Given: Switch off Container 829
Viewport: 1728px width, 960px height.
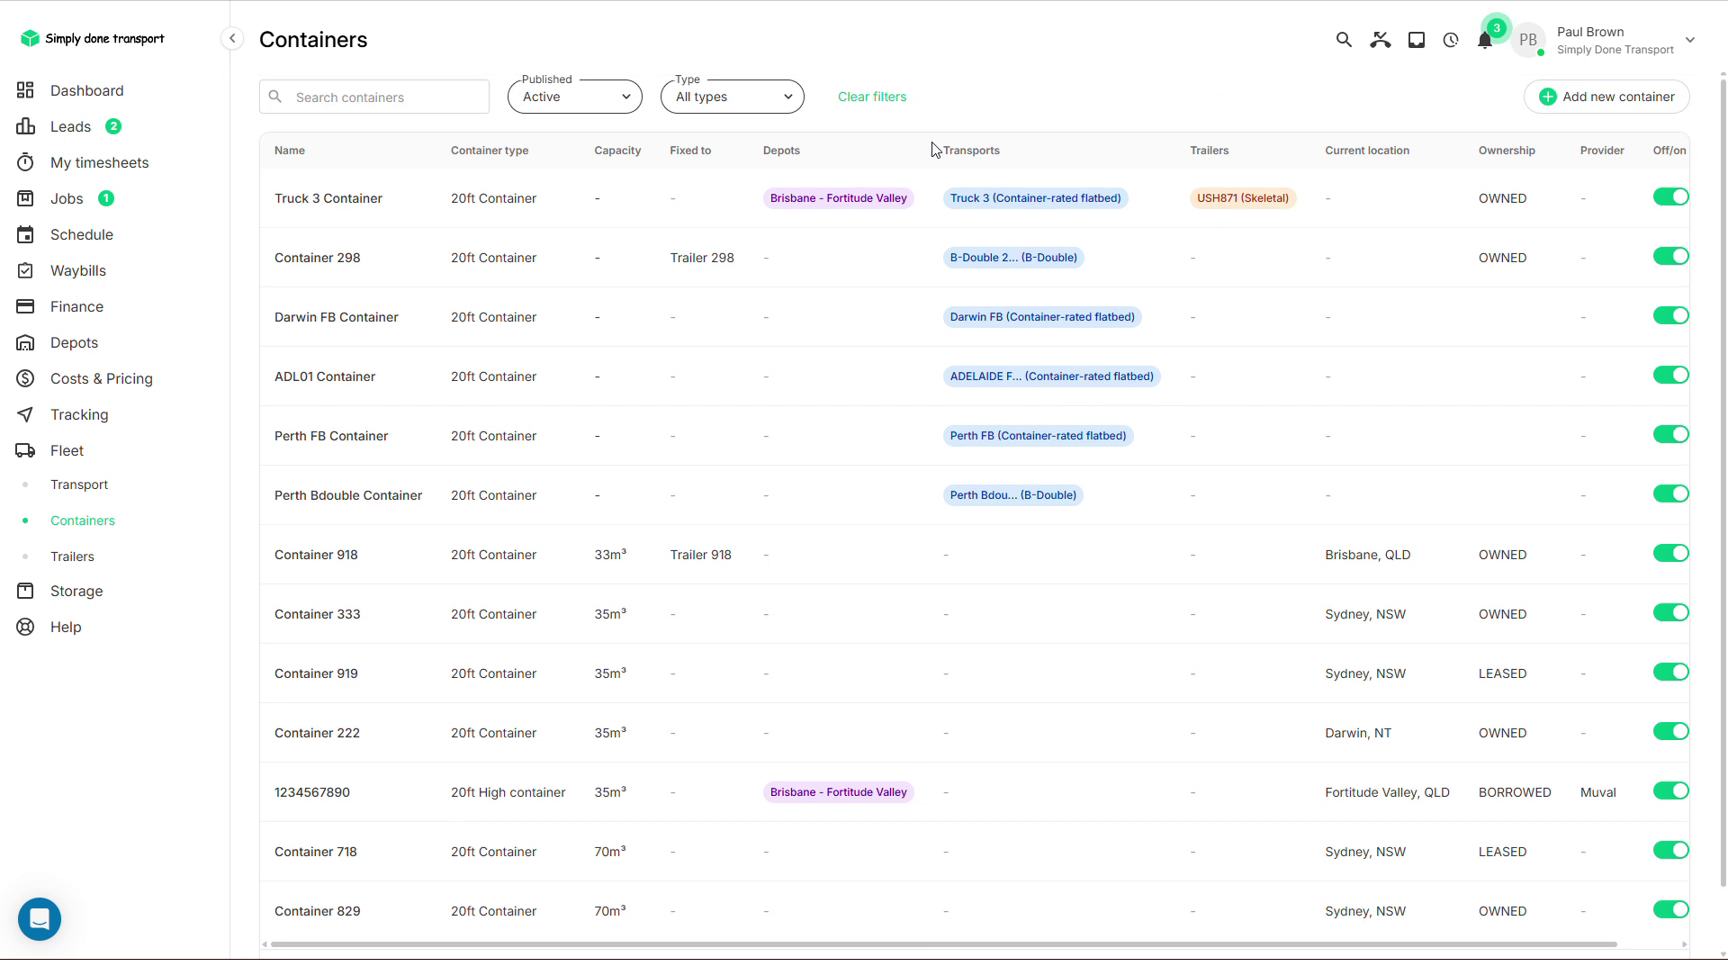Looking at the screenshot, I should tap(1671, 910).
